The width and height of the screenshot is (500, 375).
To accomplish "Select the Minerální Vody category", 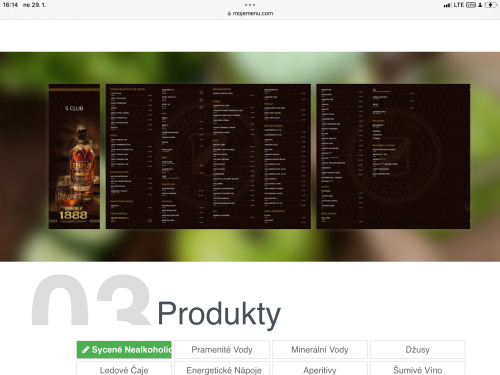I will tap(320, 350).
